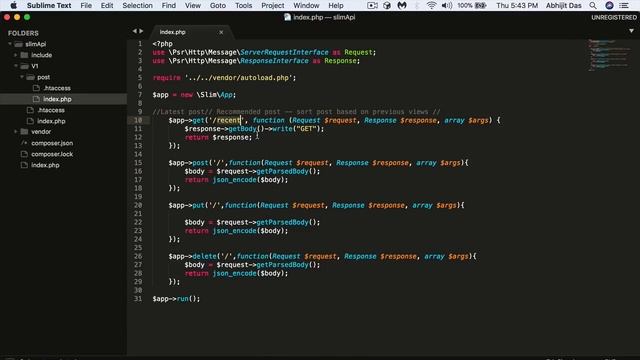Open Notification Center list icon

click(x=624, y=5)
